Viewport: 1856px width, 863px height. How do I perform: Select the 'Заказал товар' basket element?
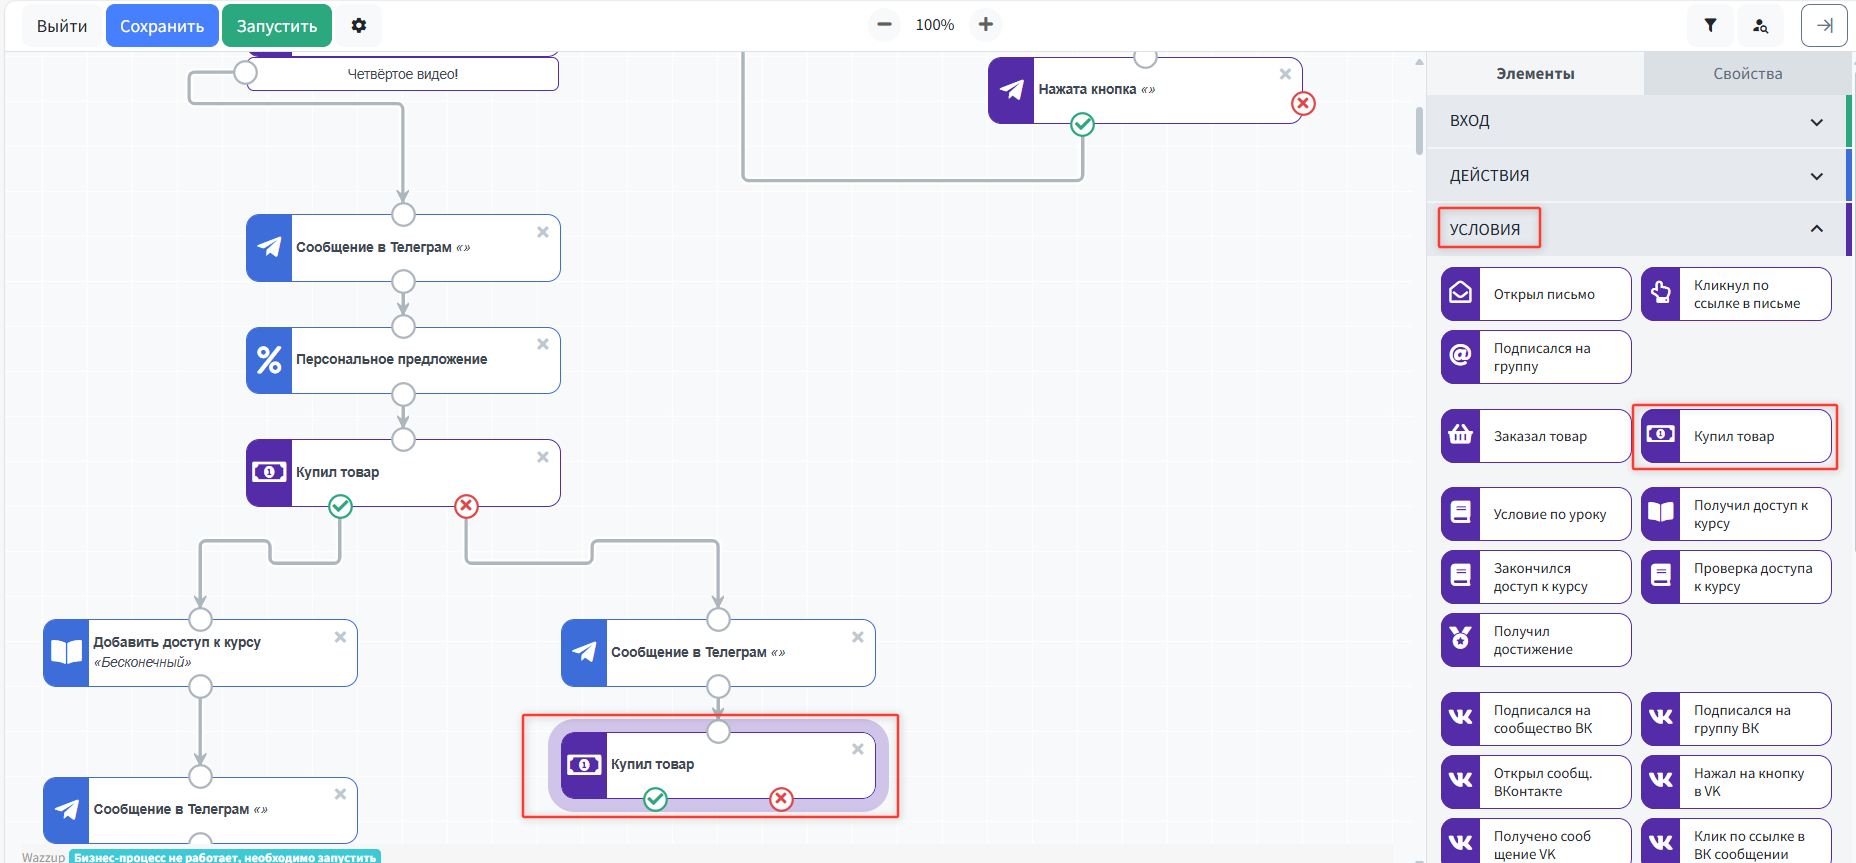click(1536, 436)
